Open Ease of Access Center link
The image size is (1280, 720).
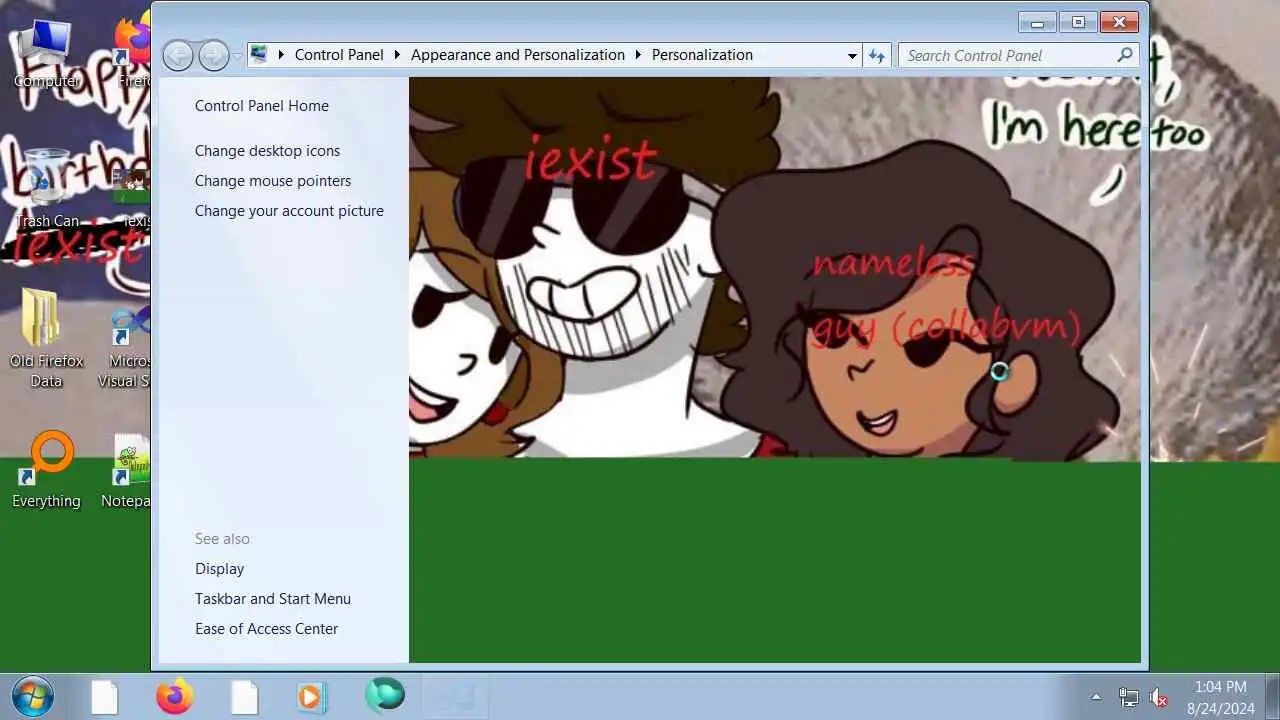(266, 629)
